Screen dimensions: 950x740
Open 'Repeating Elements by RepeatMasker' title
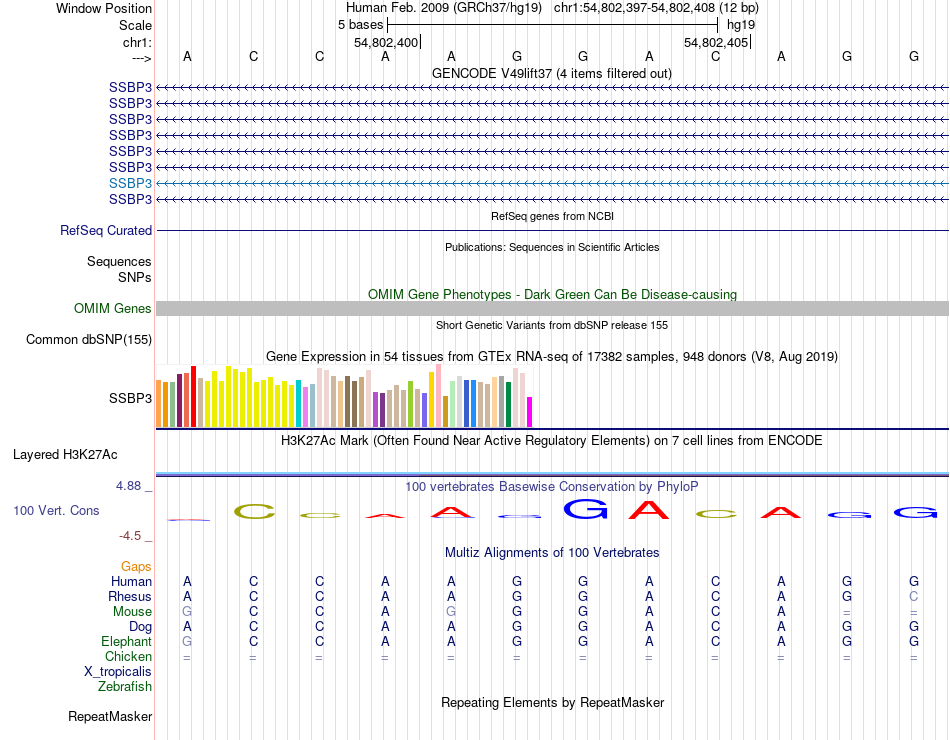552,703
